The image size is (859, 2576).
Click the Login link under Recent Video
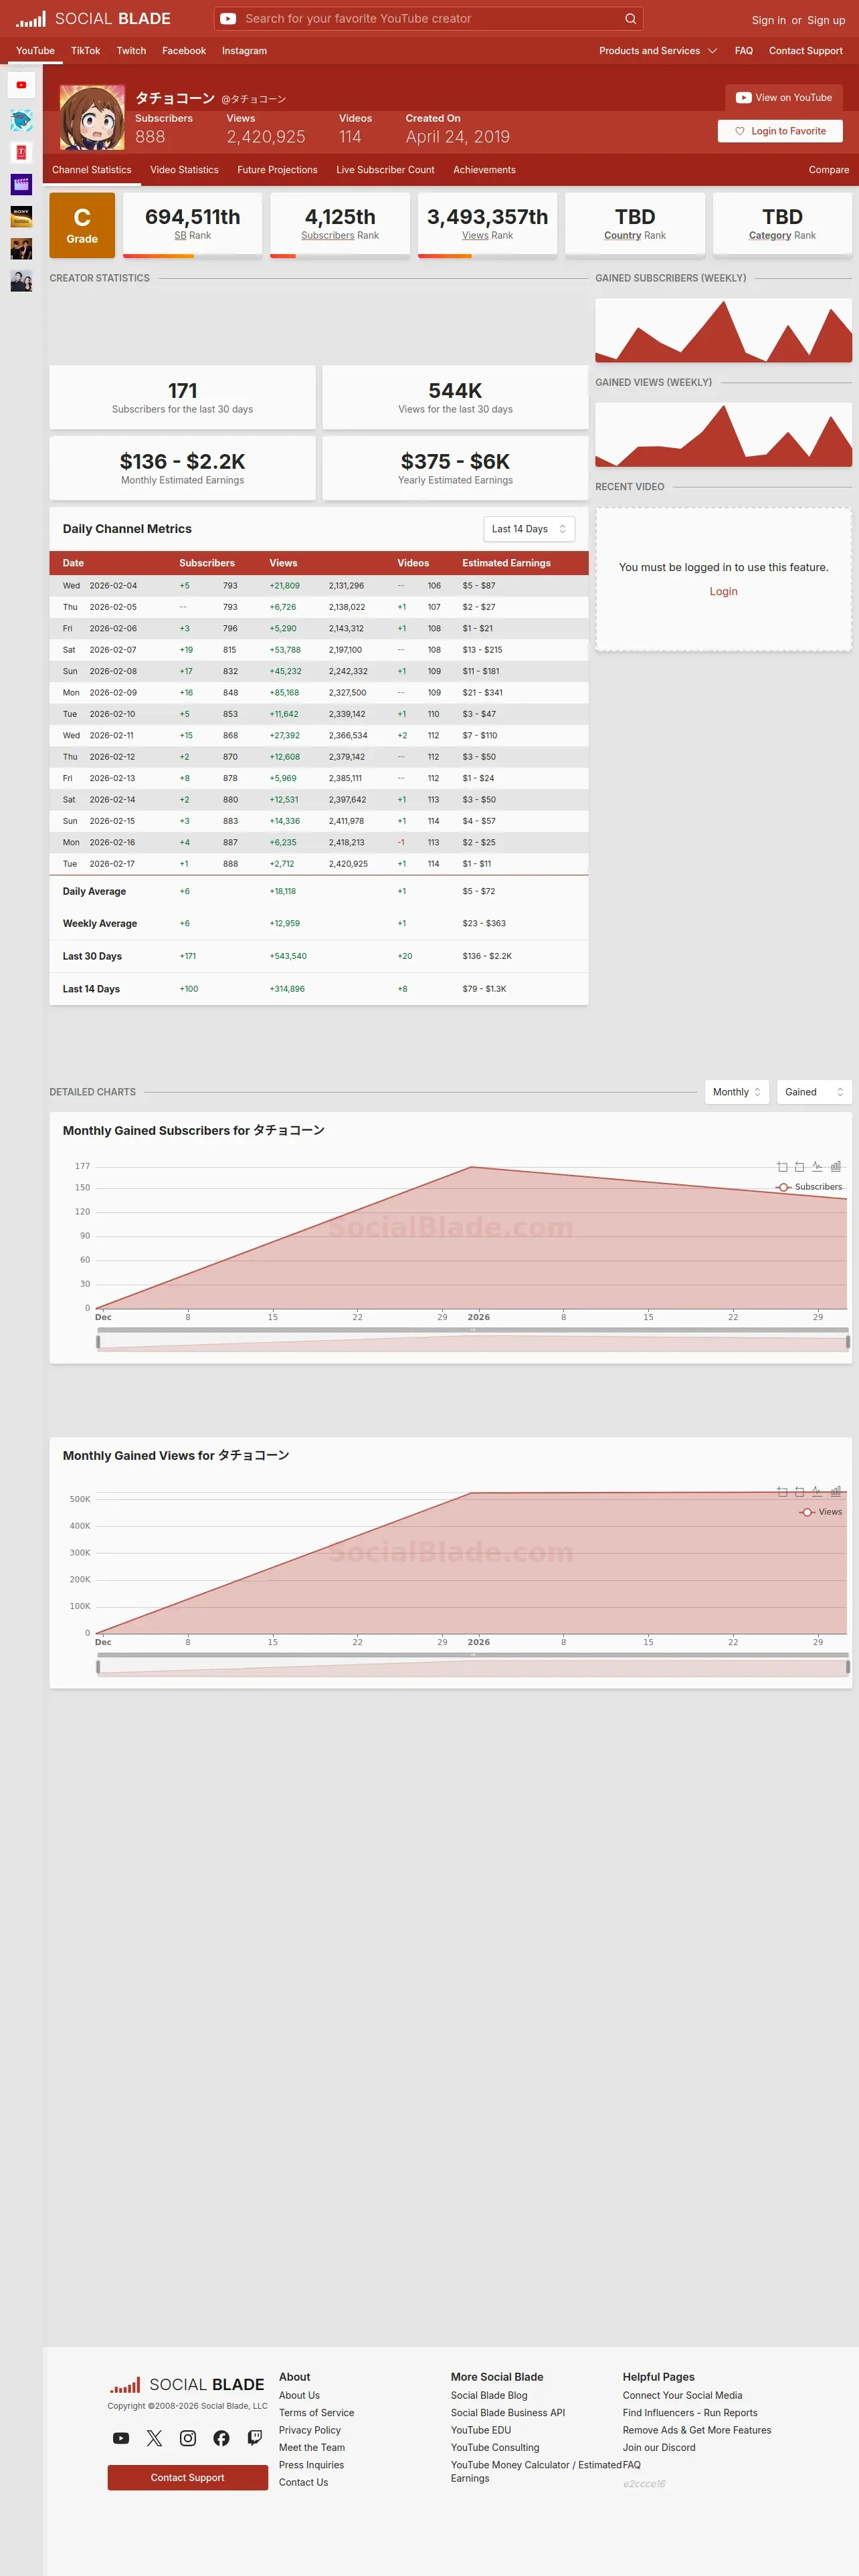[x=724, y=591]
